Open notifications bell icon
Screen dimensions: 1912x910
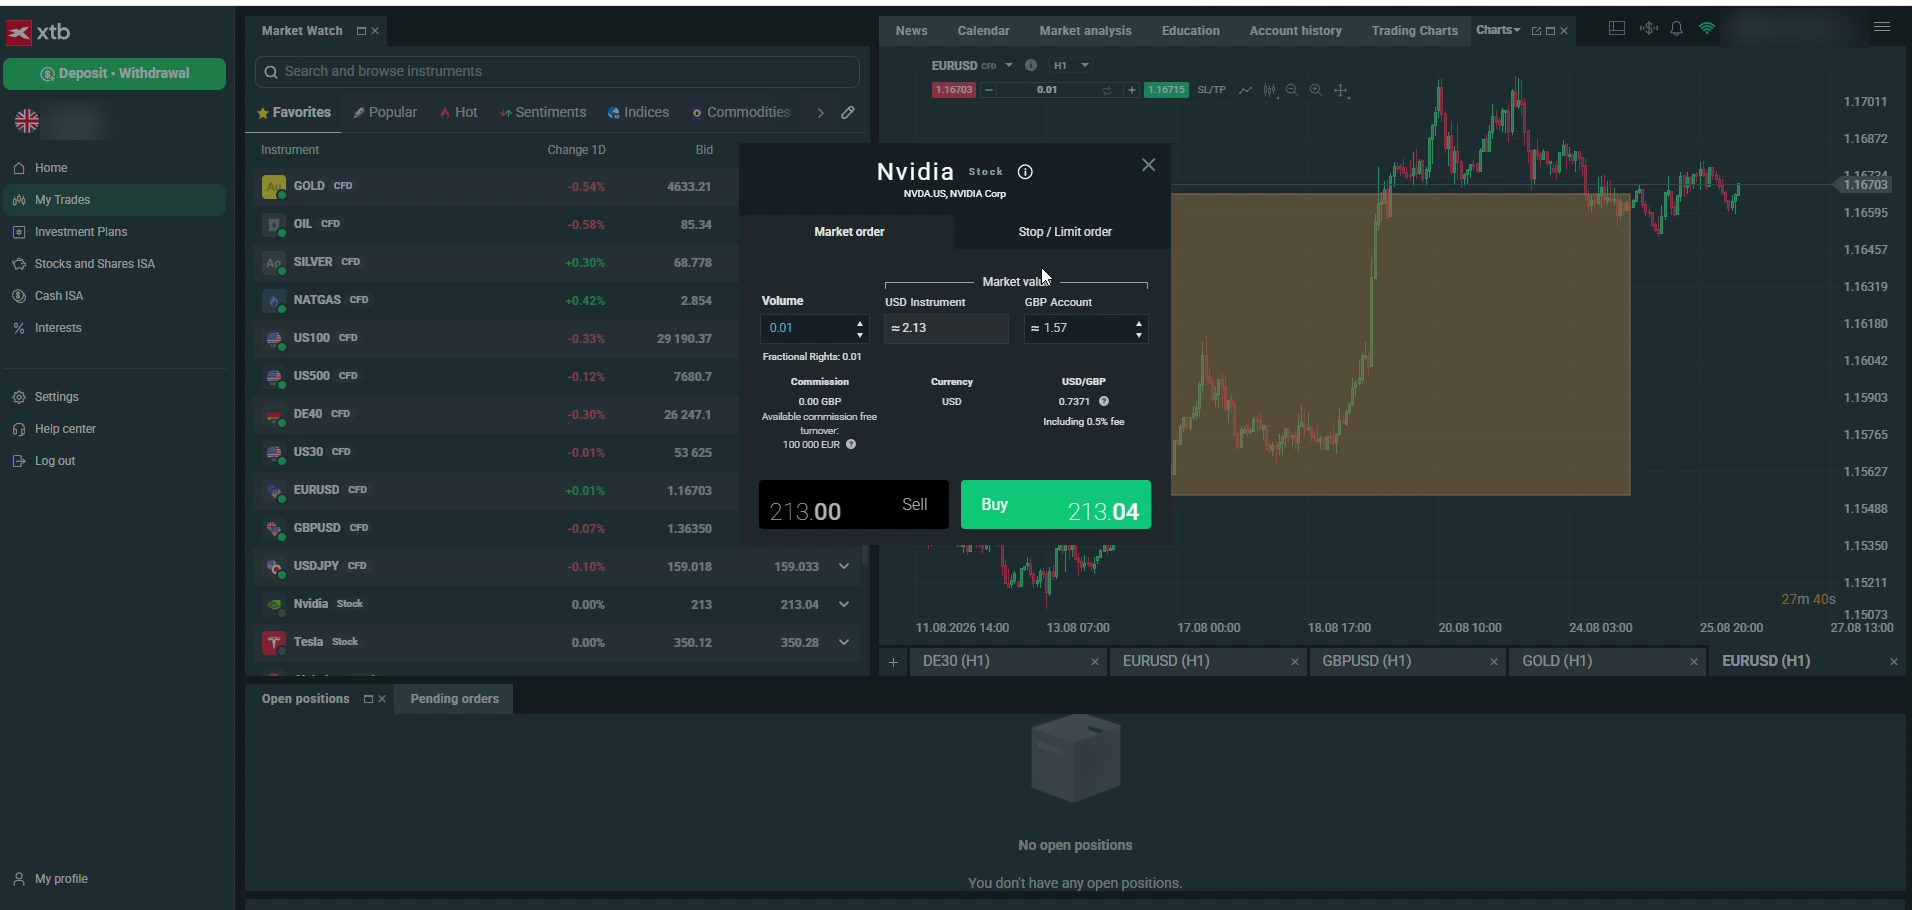tap(1677, 29)
